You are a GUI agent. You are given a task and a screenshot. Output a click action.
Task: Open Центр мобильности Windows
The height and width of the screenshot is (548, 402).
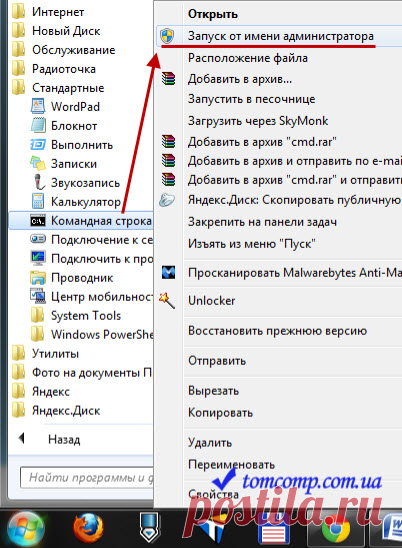[x=92, y=296]
